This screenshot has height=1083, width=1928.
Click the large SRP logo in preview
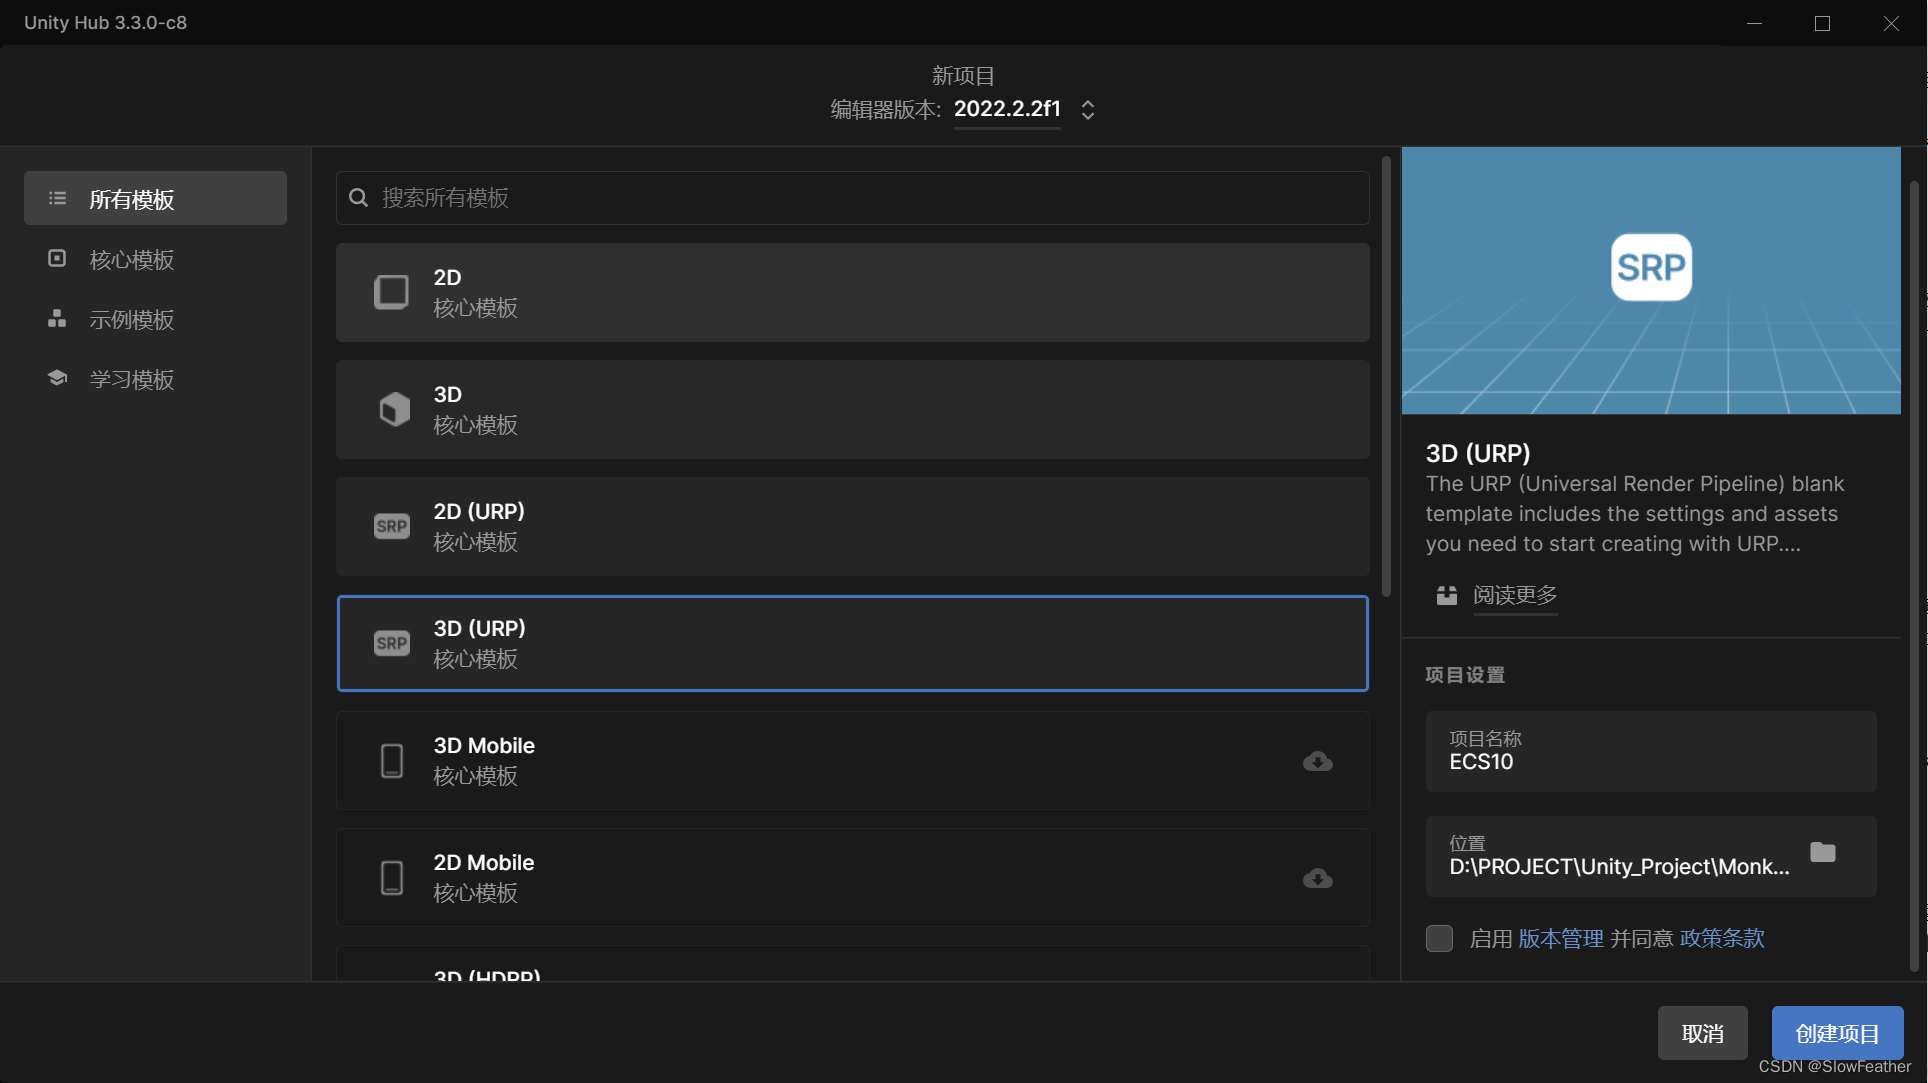(x=1651, y=267)
